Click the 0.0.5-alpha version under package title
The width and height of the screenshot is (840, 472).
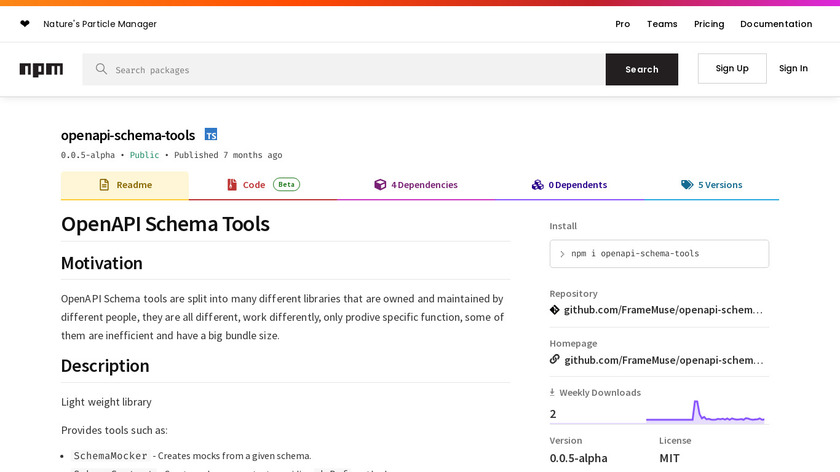88,155
